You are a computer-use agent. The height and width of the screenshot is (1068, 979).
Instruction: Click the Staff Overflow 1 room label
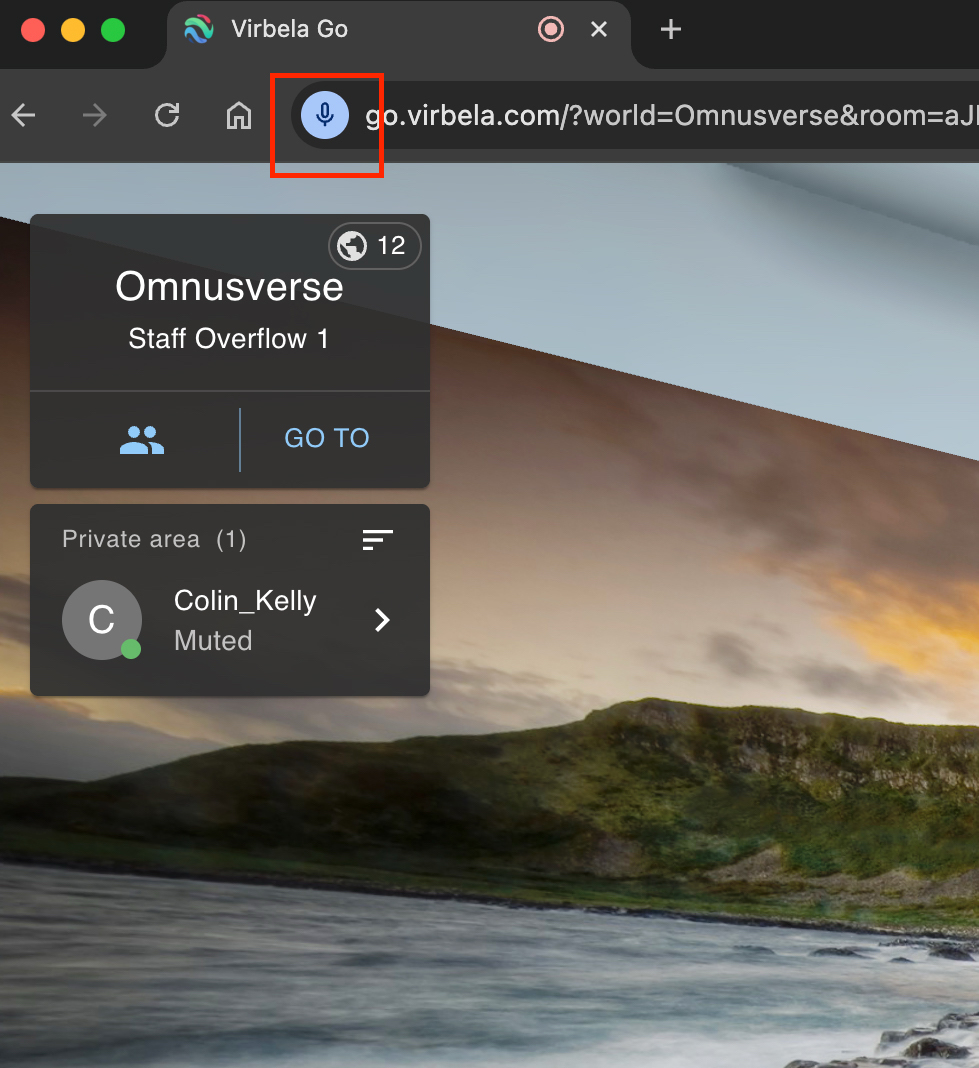(228, 339)
